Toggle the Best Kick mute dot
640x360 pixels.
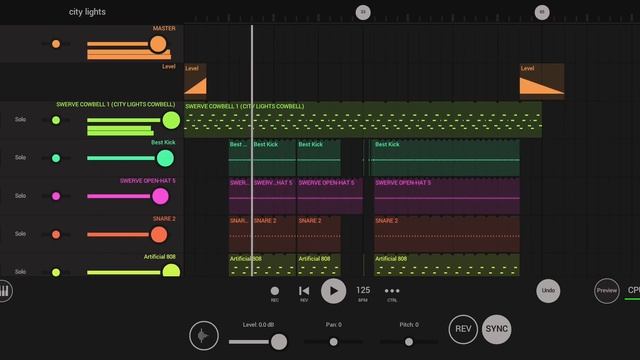(56, 158)
